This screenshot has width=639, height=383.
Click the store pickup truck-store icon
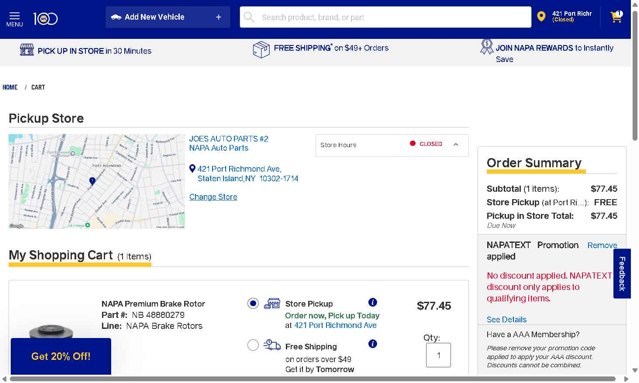click(x=272, y=304)
